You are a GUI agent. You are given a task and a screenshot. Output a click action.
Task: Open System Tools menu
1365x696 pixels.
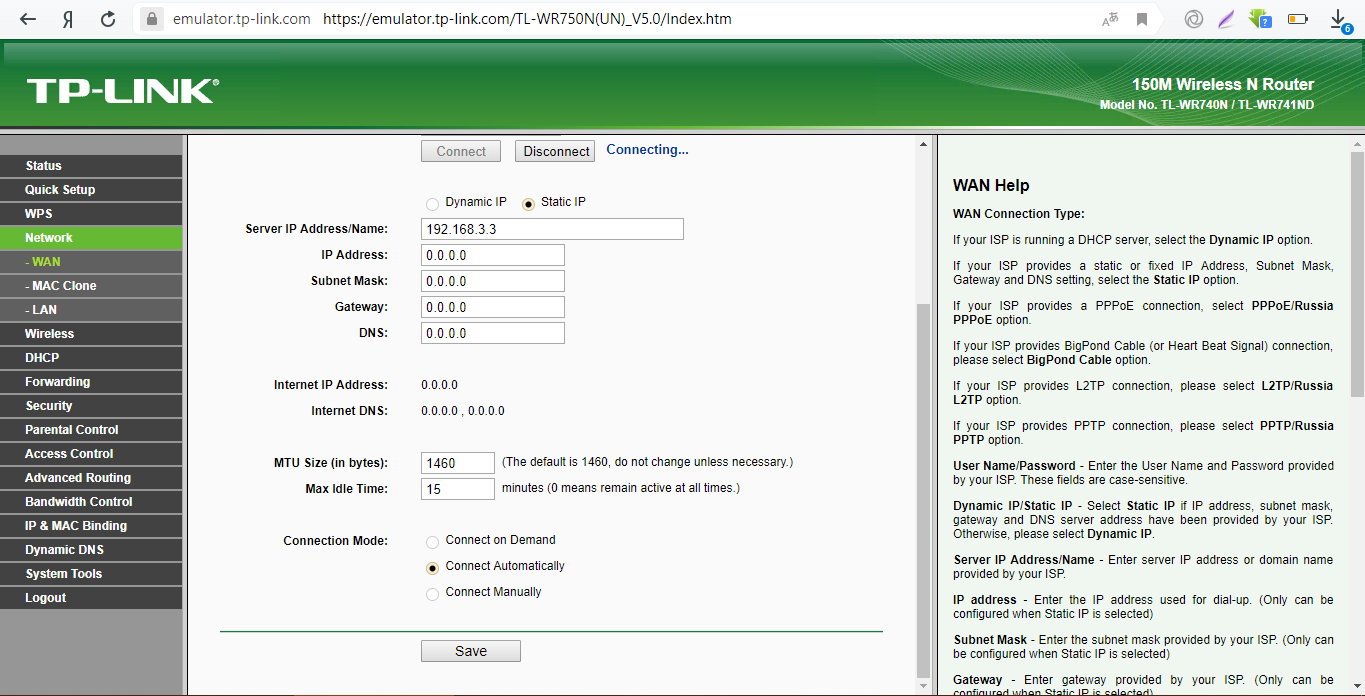point(91,574)
